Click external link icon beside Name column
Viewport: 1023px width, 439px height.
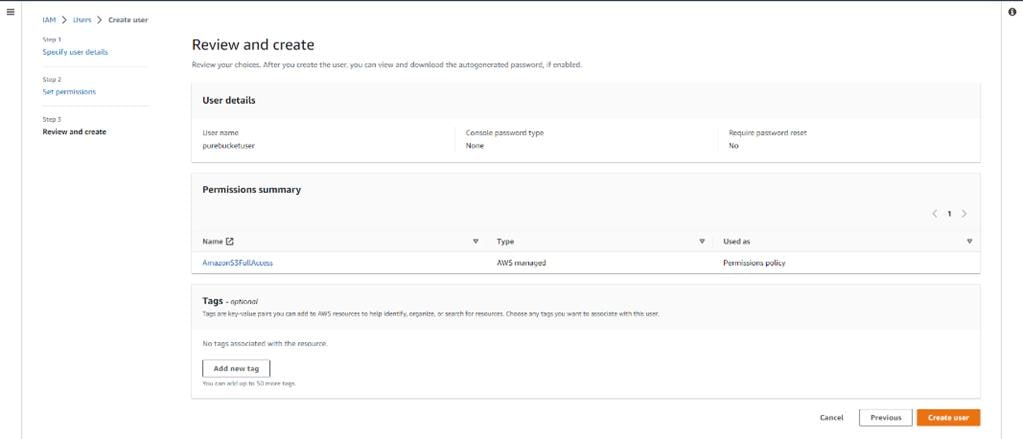pos(230,241)
